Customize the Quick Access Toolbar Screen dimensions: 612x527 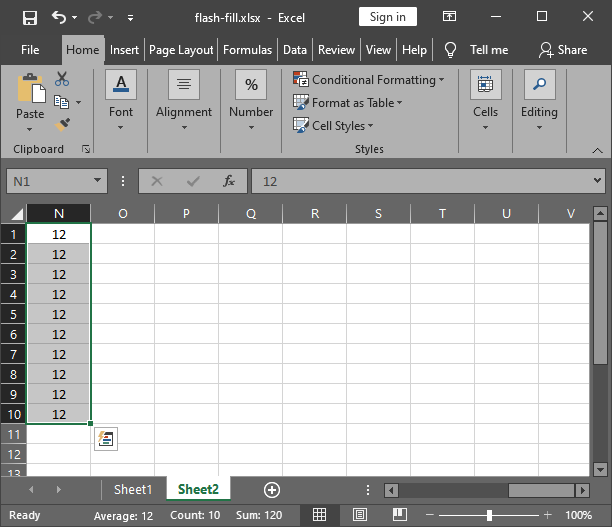(130, 18)
